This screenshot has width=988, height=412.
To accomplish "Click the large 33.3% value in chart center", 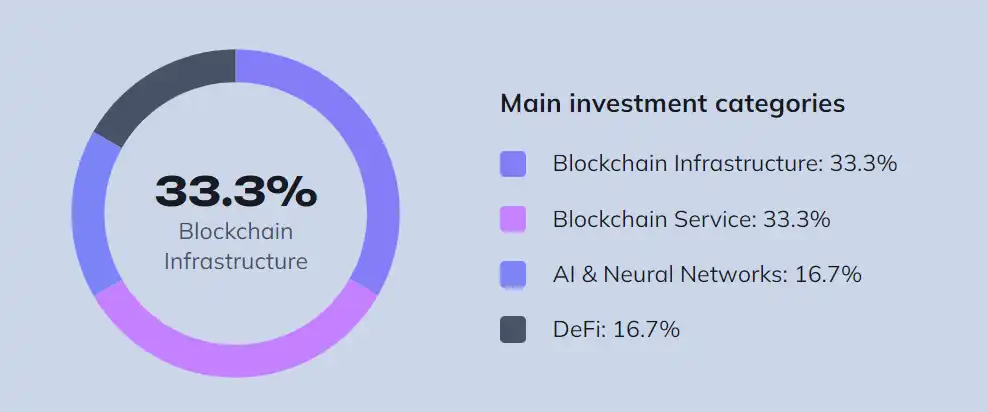I will (236, 191).
